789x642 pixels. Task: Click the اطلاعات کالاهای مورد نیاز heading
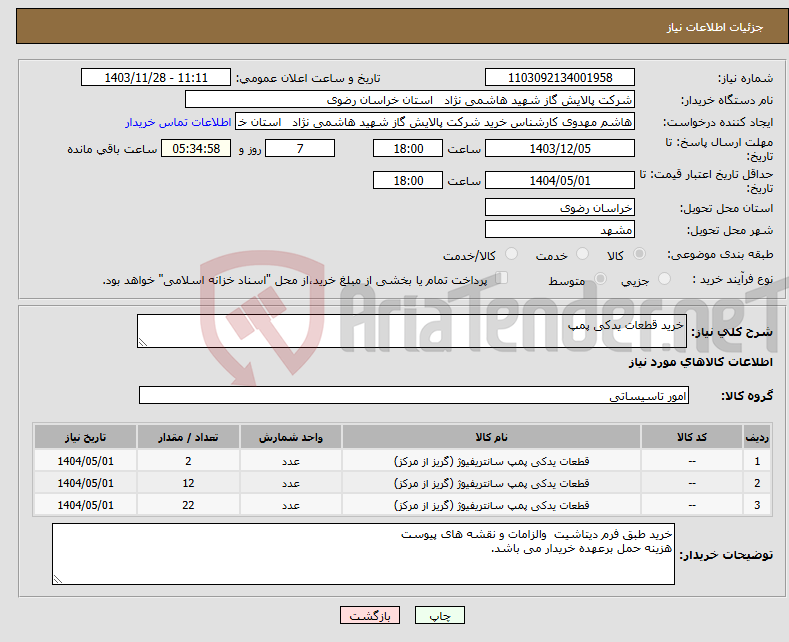coord(700,362)
